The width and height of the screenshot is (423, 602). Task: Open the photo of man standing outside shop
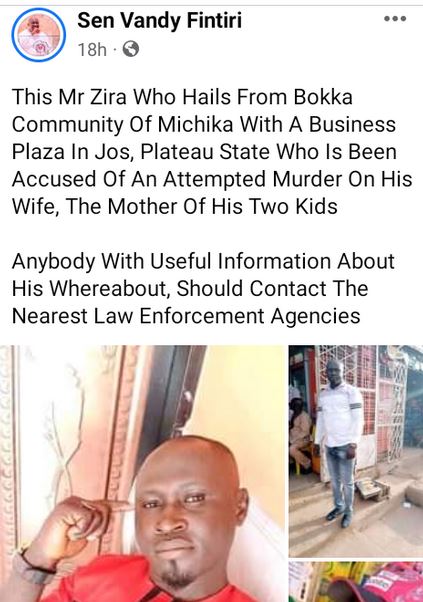(x=356, y=451)
